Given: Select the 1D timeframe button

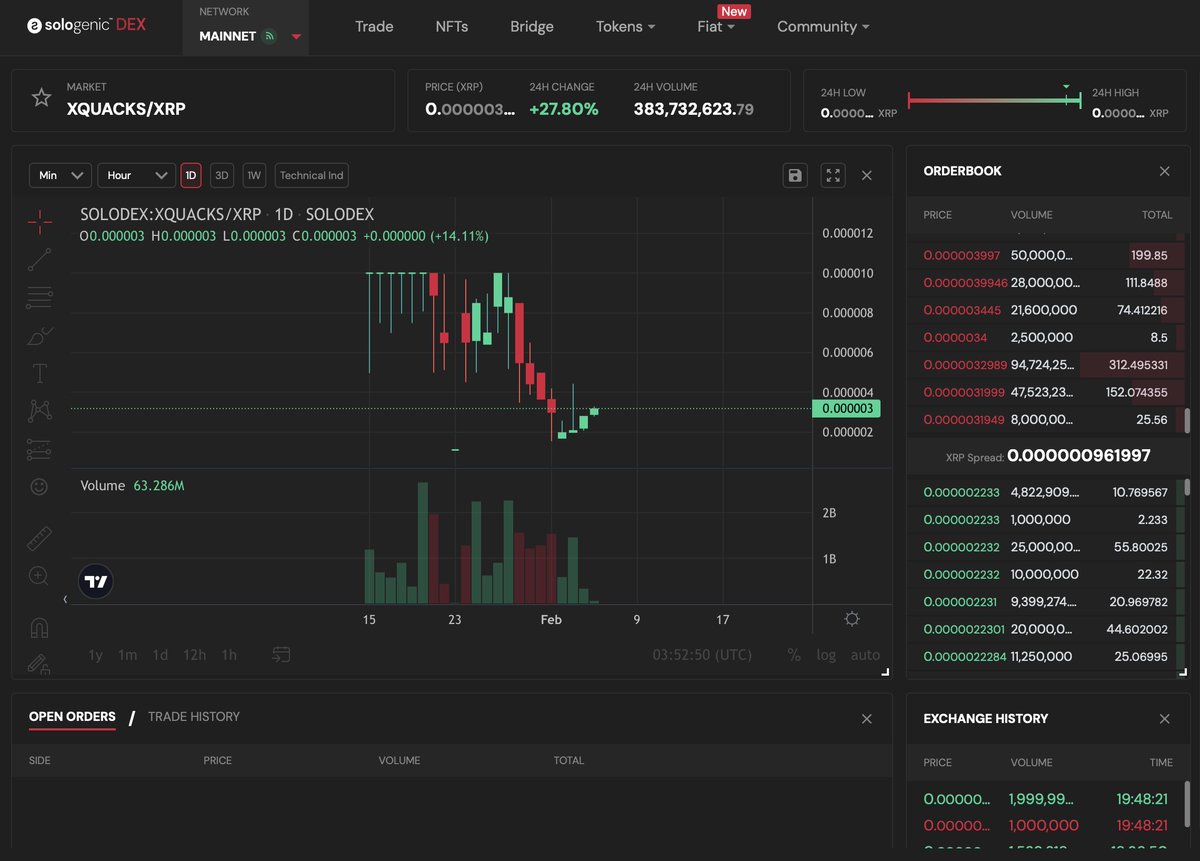Looking at the screenshot, I should pyautogui.click(x=191, y=175).
